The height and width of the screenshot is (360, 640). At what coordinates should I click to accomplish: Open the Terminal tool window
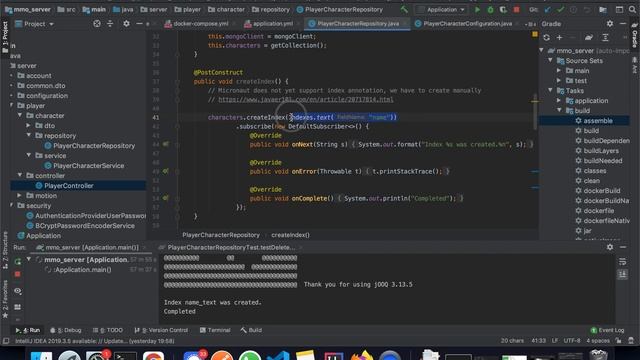pyautogui.click(x=215, y=330)
